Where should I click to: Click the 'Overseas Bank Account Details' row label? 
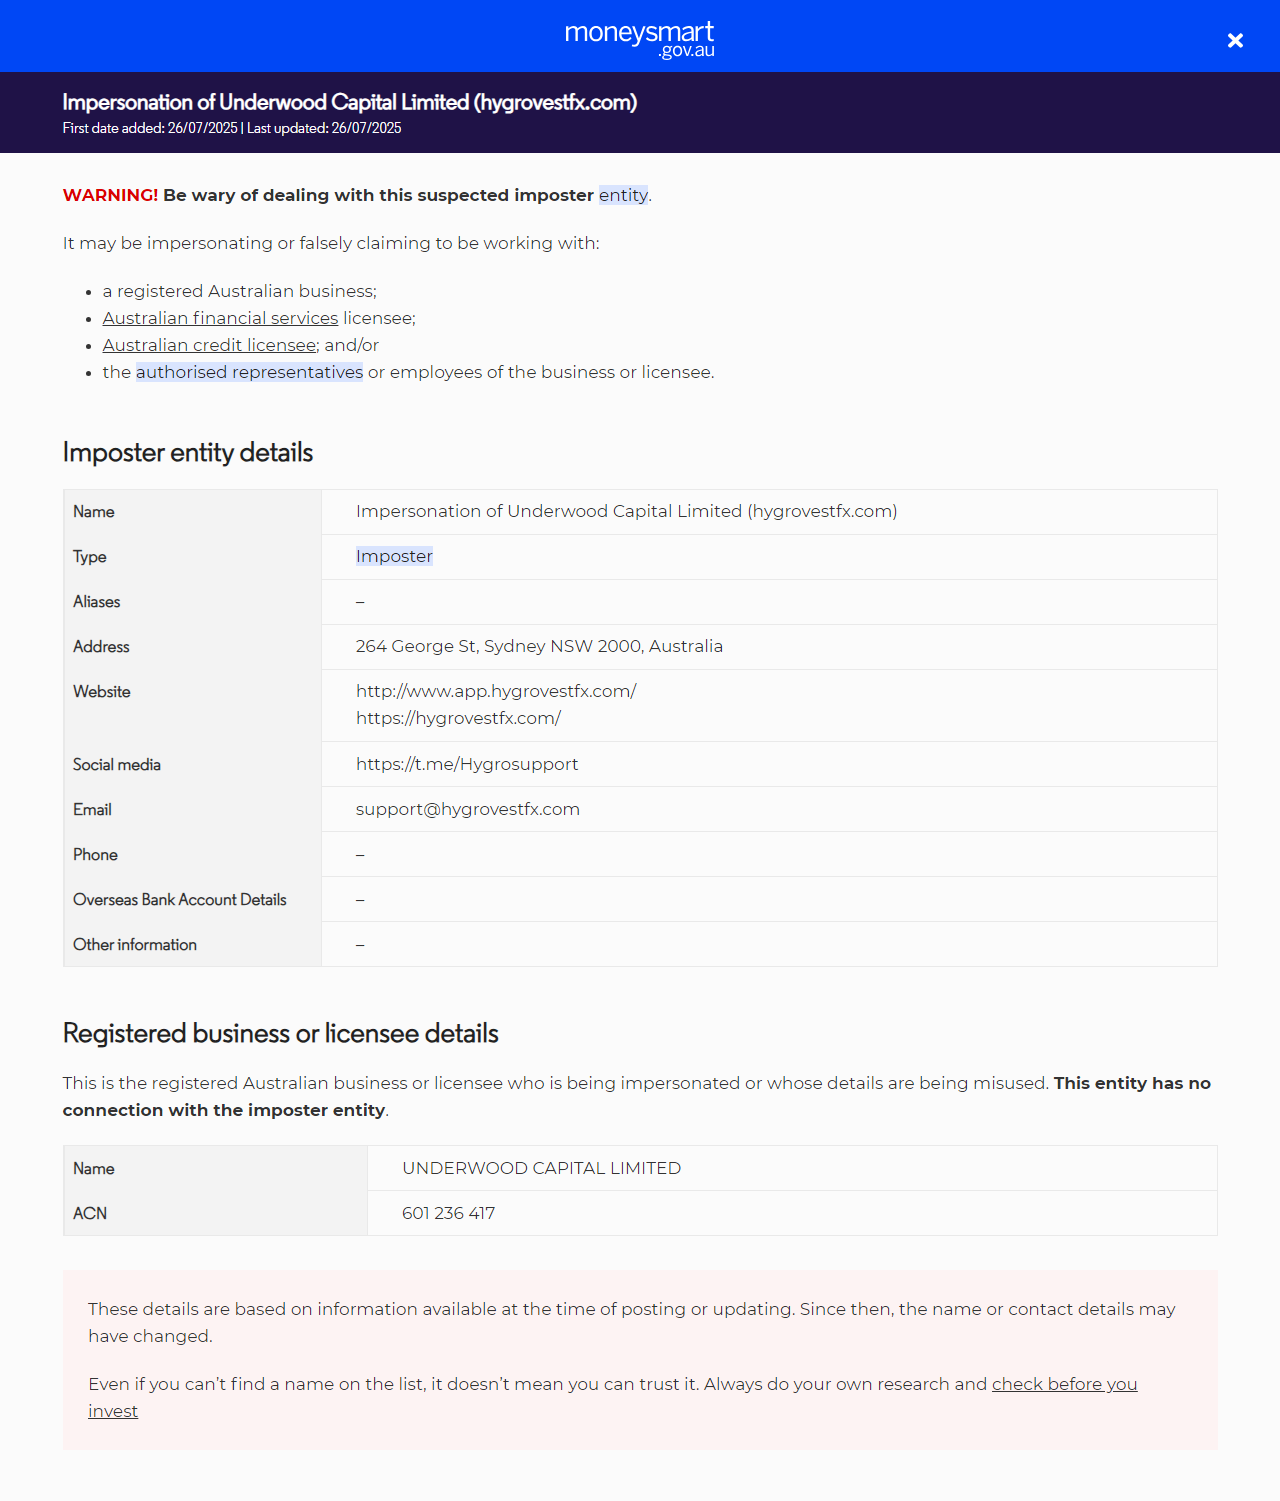point(180,899)
